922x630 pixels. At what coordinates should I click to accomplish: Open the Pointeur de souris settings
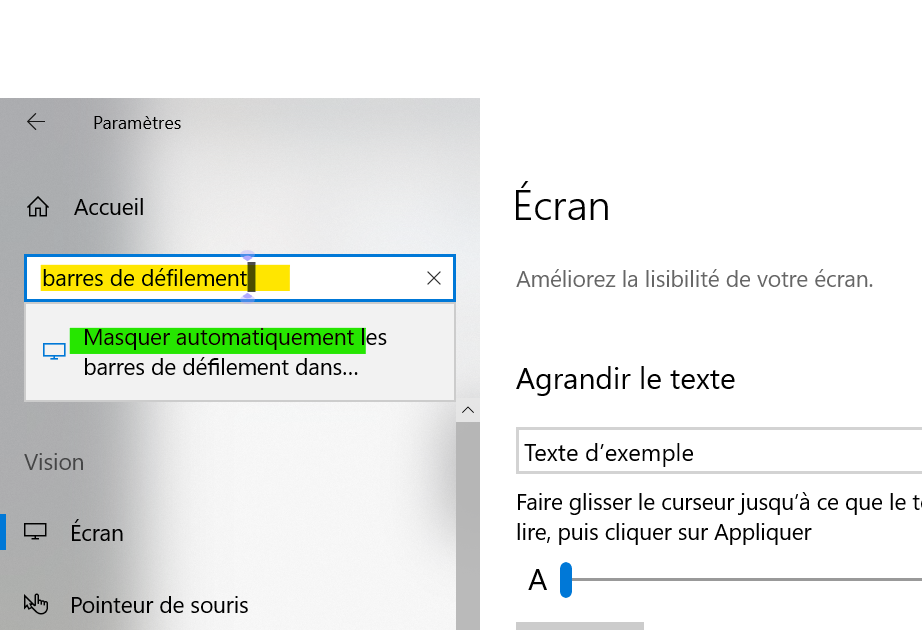(x=159, y=605)
